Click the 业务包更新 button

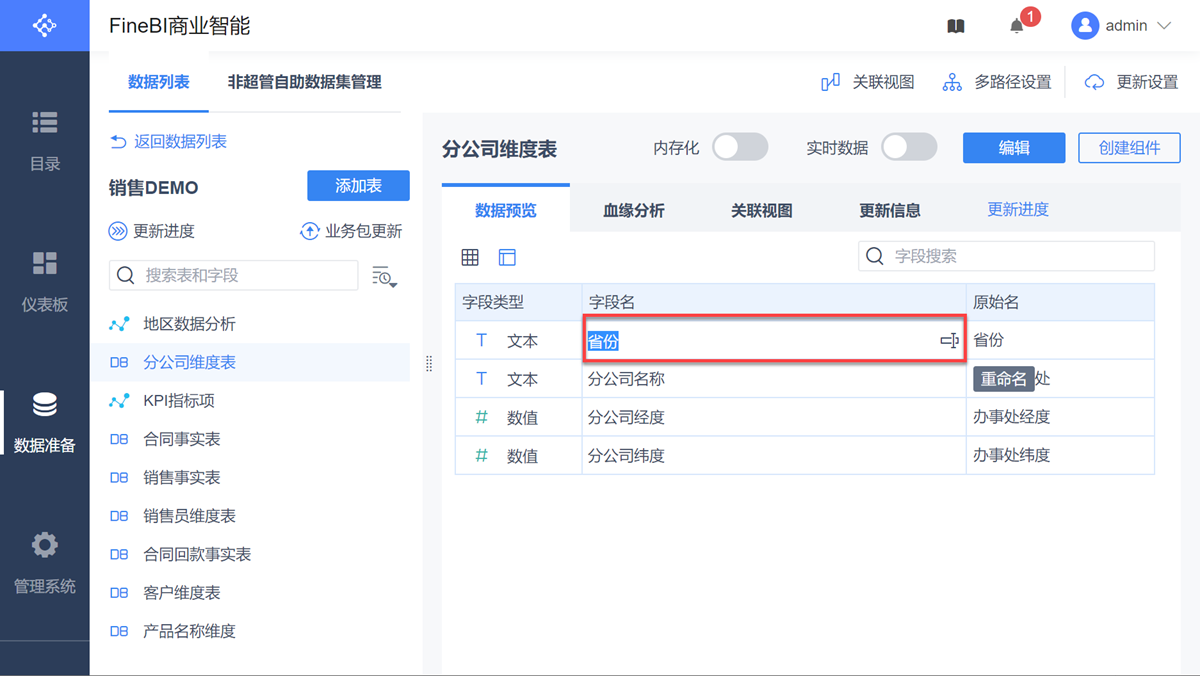tap(351, 231)
